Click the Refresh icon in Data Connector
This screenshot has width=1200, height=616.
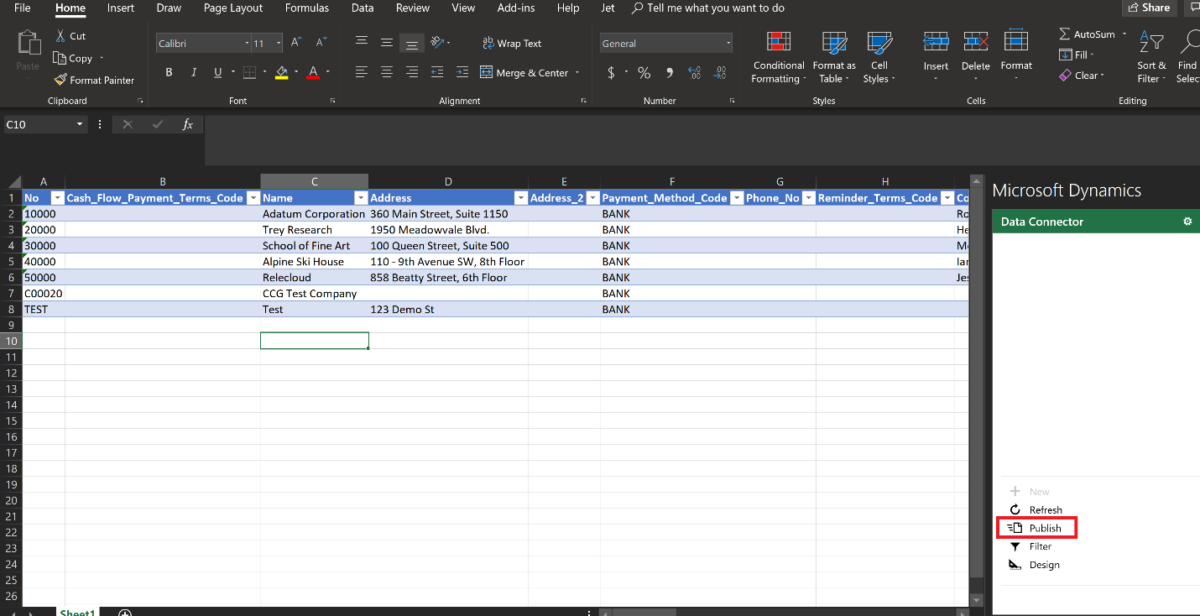[1015, 510]
